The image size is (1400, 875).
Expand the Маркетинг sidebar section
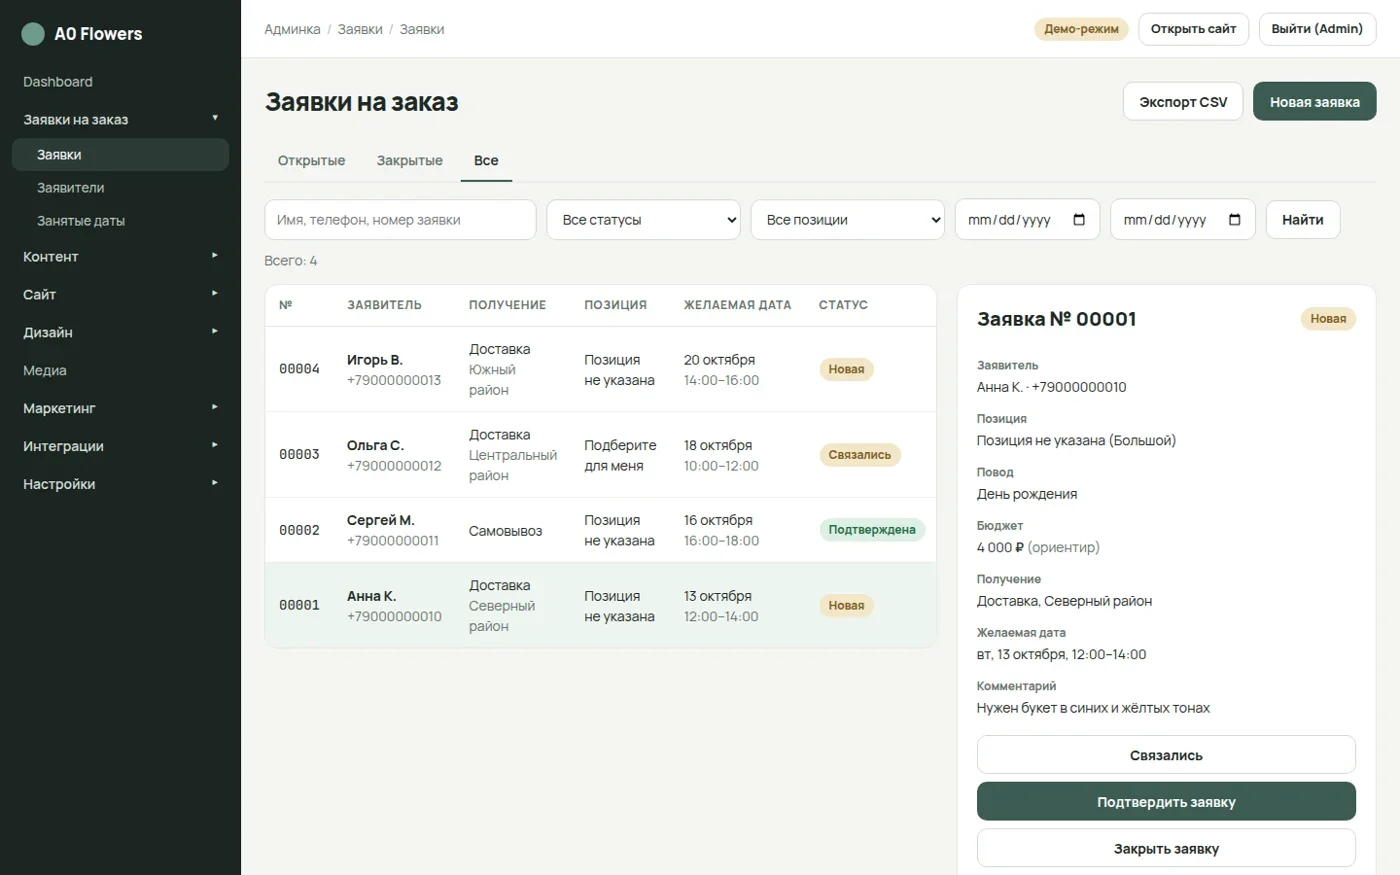pyautogui.click(x=120, y=408)
